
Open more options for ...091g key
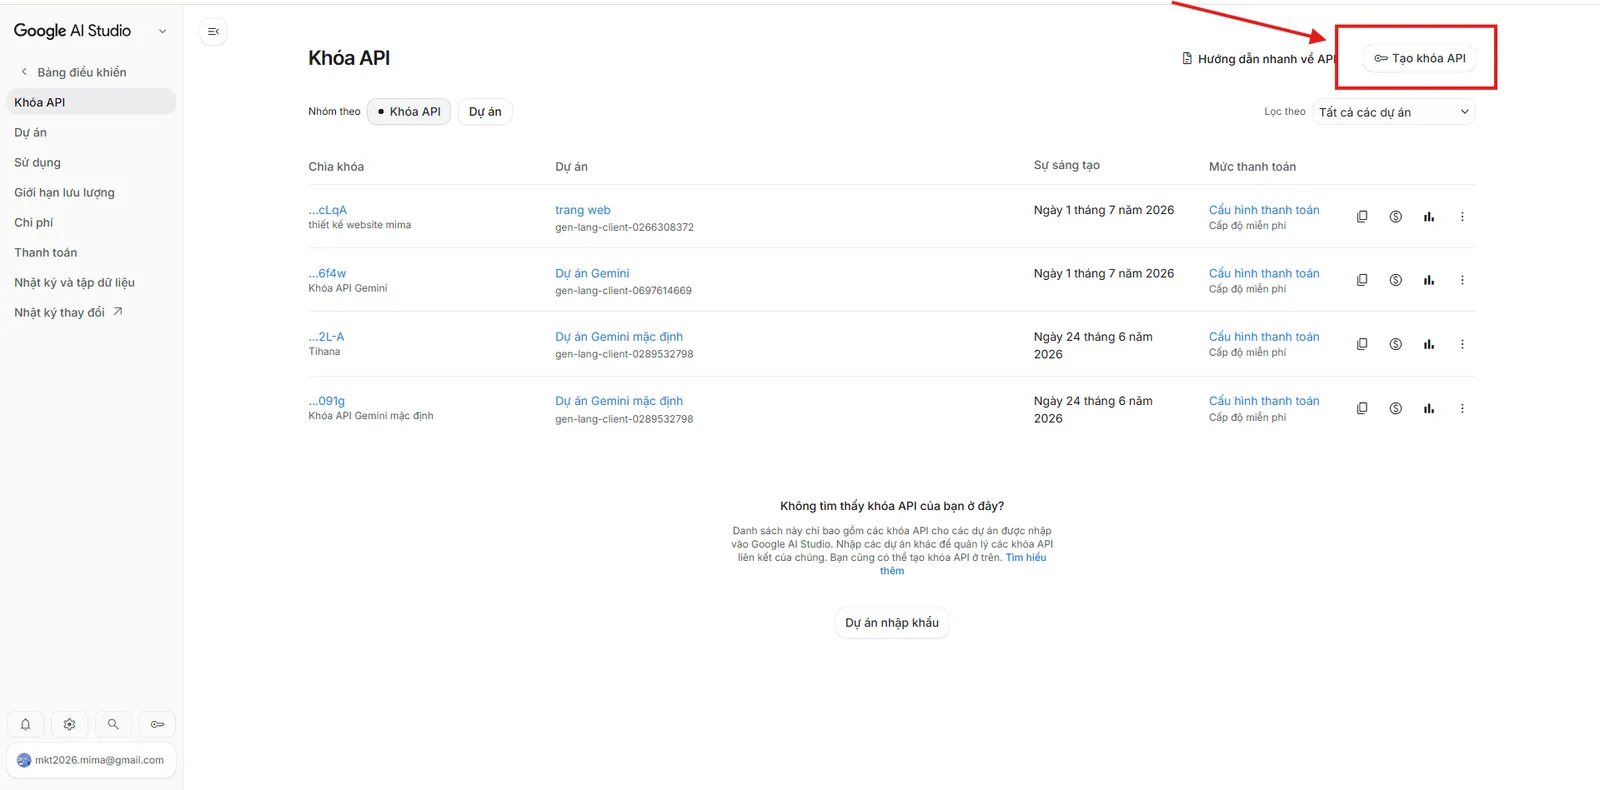pyautogui.click(x=1462, y=408)
